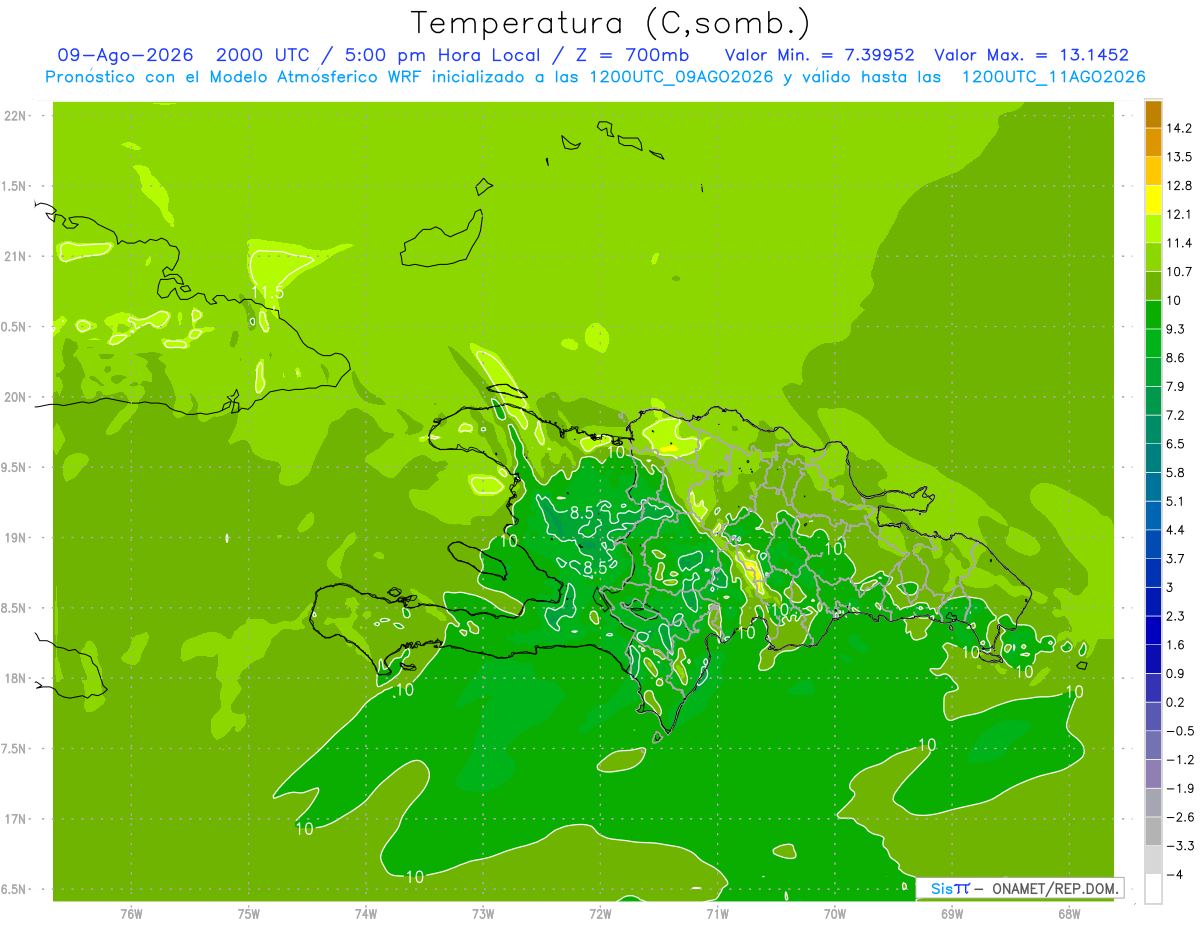Pick the gray swatch between -3.3 and -2.6

[x=1153, y=831]
